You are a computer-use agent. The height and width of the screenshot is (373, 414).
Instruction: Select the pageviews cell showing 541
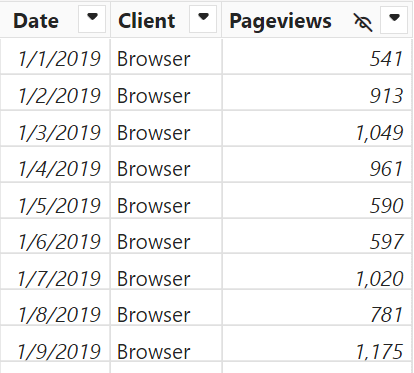click(x=317, y=56)
